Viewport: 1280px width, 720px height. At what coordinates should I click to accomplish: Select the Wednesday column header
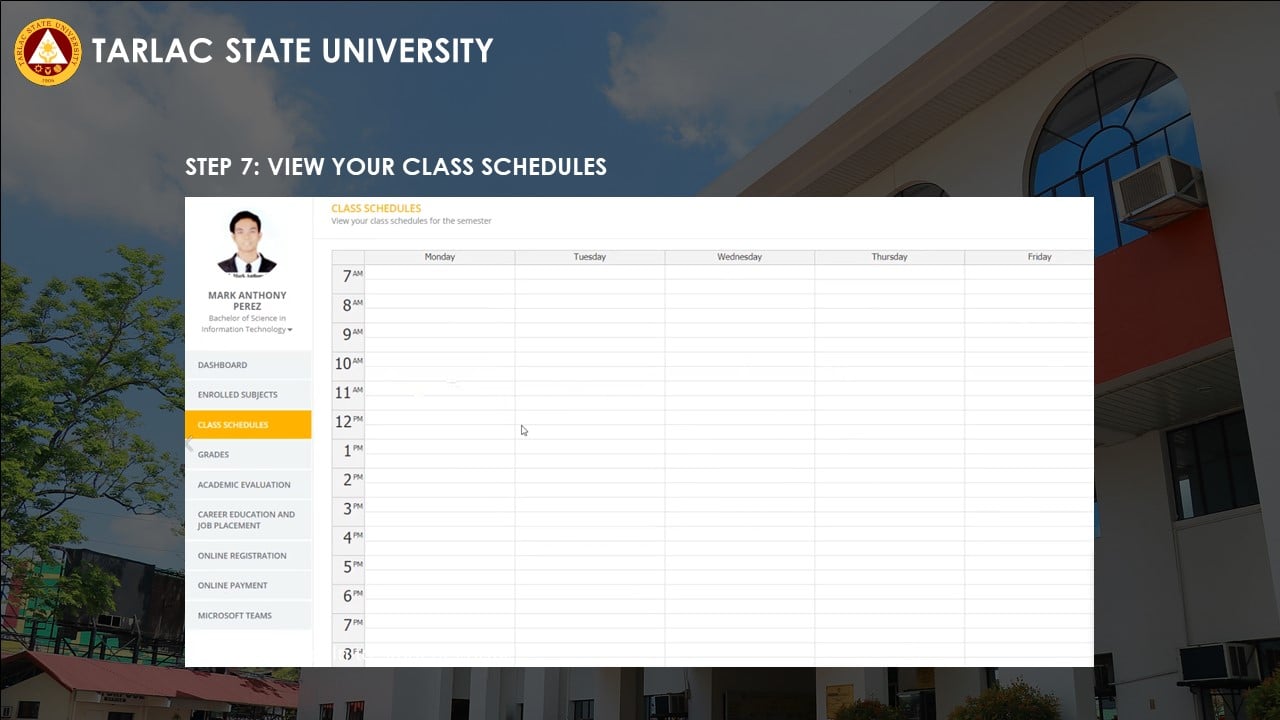point(739,257)
